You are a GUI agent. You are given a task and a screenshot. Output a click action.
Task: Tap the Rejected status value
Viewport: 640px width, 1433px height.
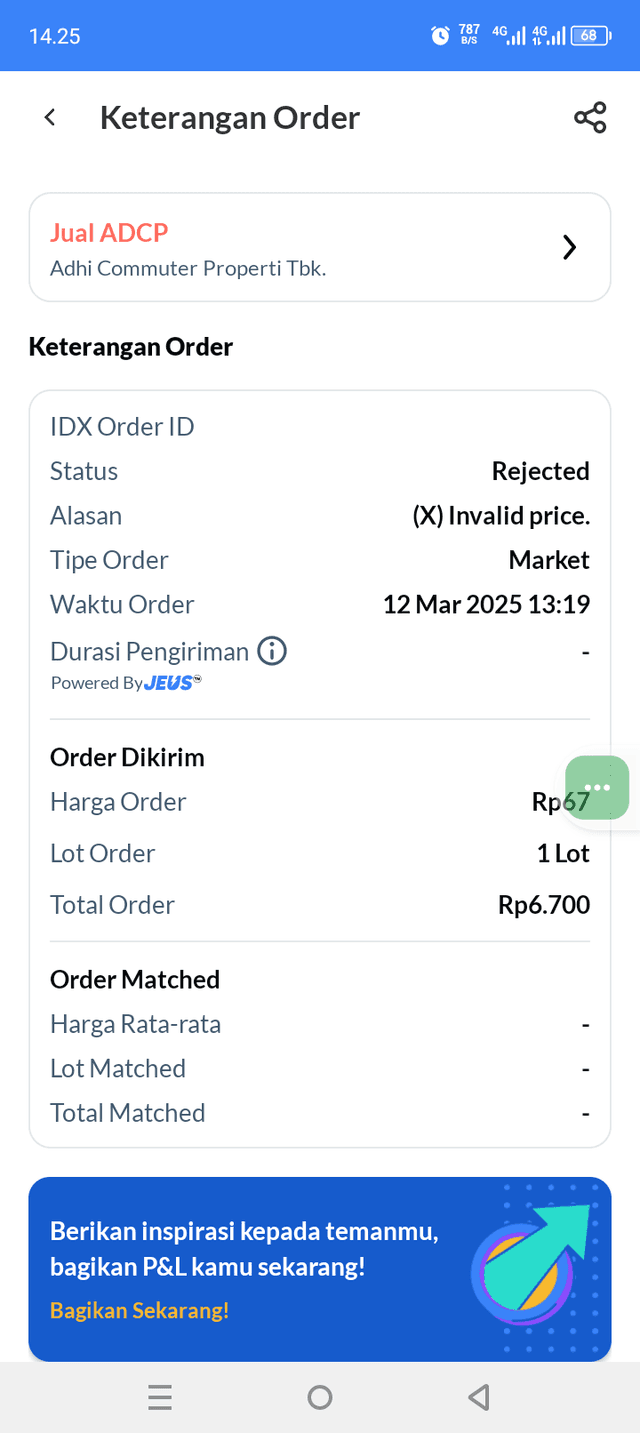click(541, 471)
